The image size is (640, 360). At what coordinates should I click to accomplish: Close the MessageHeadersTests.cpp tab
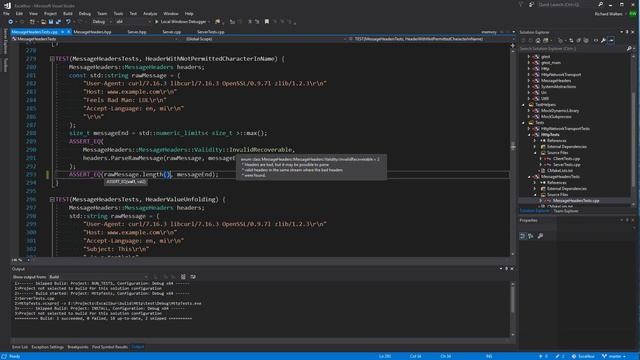point(69,32)
